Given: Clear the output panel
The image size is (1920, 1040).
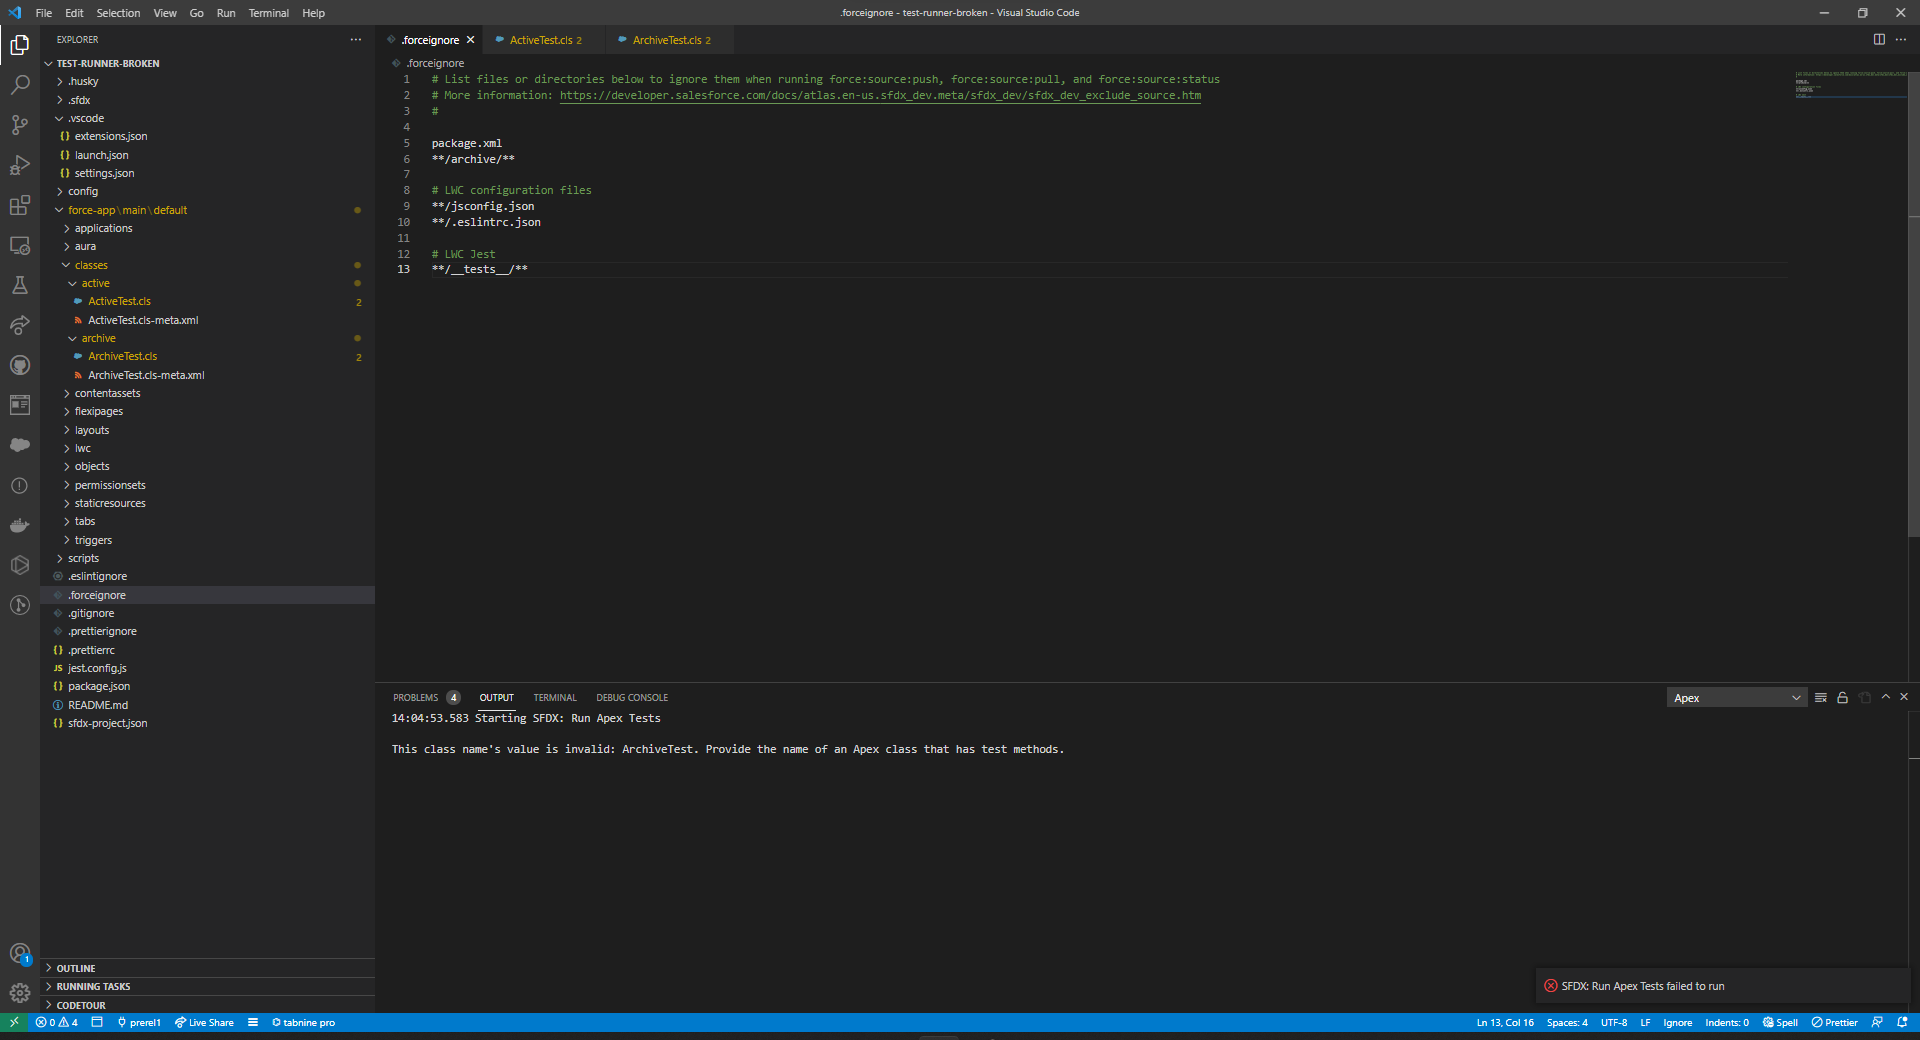Looking at the screenshot, I should [x=1821, y=698].
